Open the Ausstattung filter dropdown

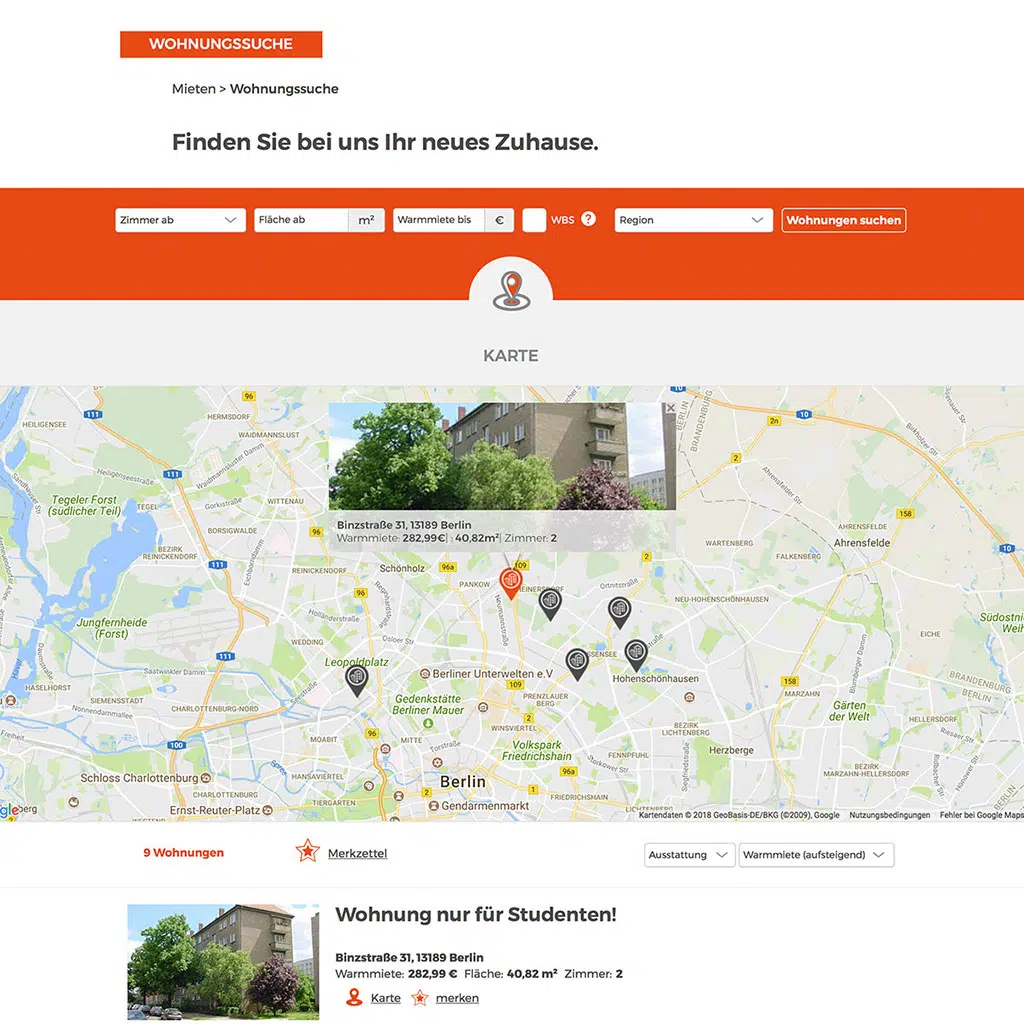(690, 855)
